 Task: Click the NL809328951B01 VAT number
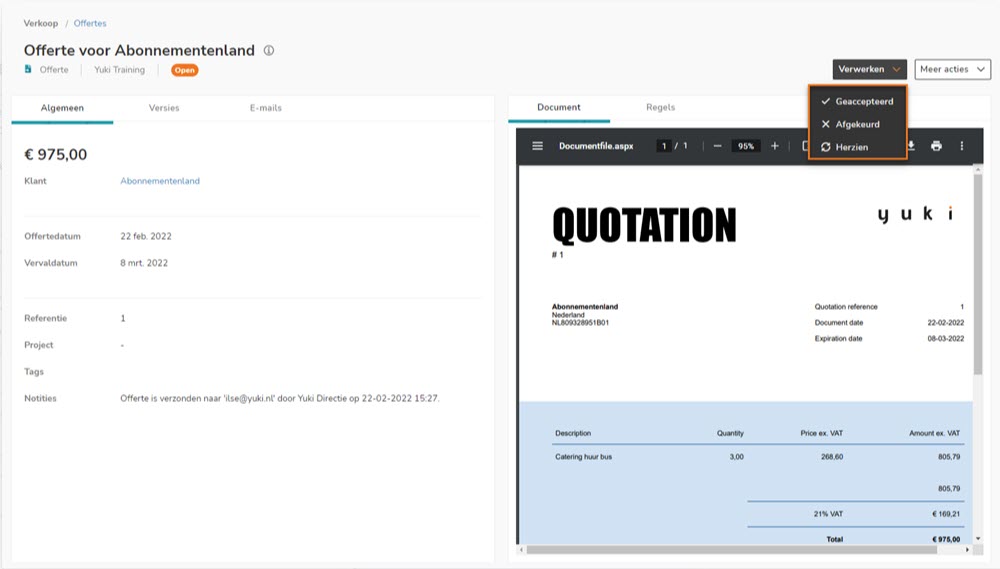pyautogui.click(x=580, y=323)
